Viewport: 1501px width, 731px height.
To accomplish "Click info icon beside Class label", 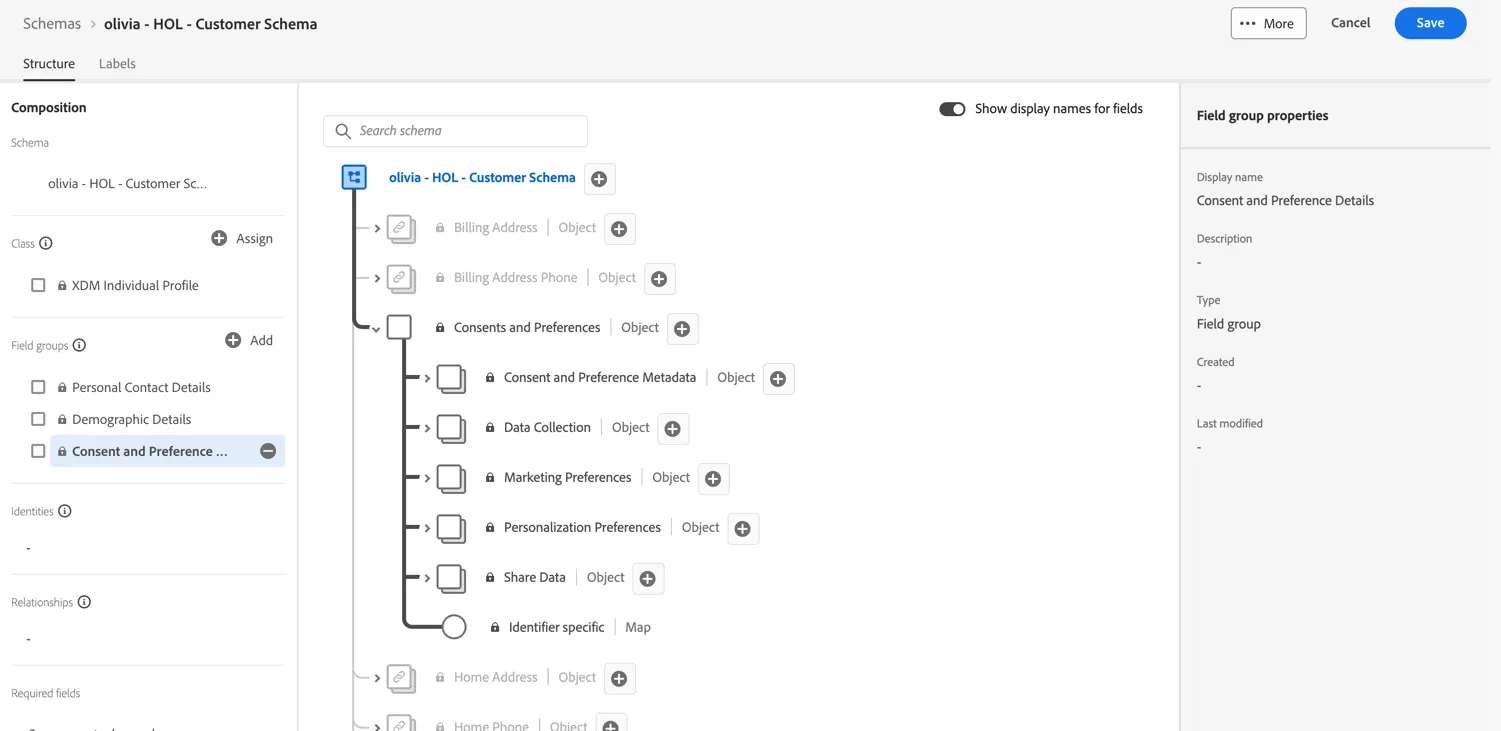I will click(x=45, y=243).
